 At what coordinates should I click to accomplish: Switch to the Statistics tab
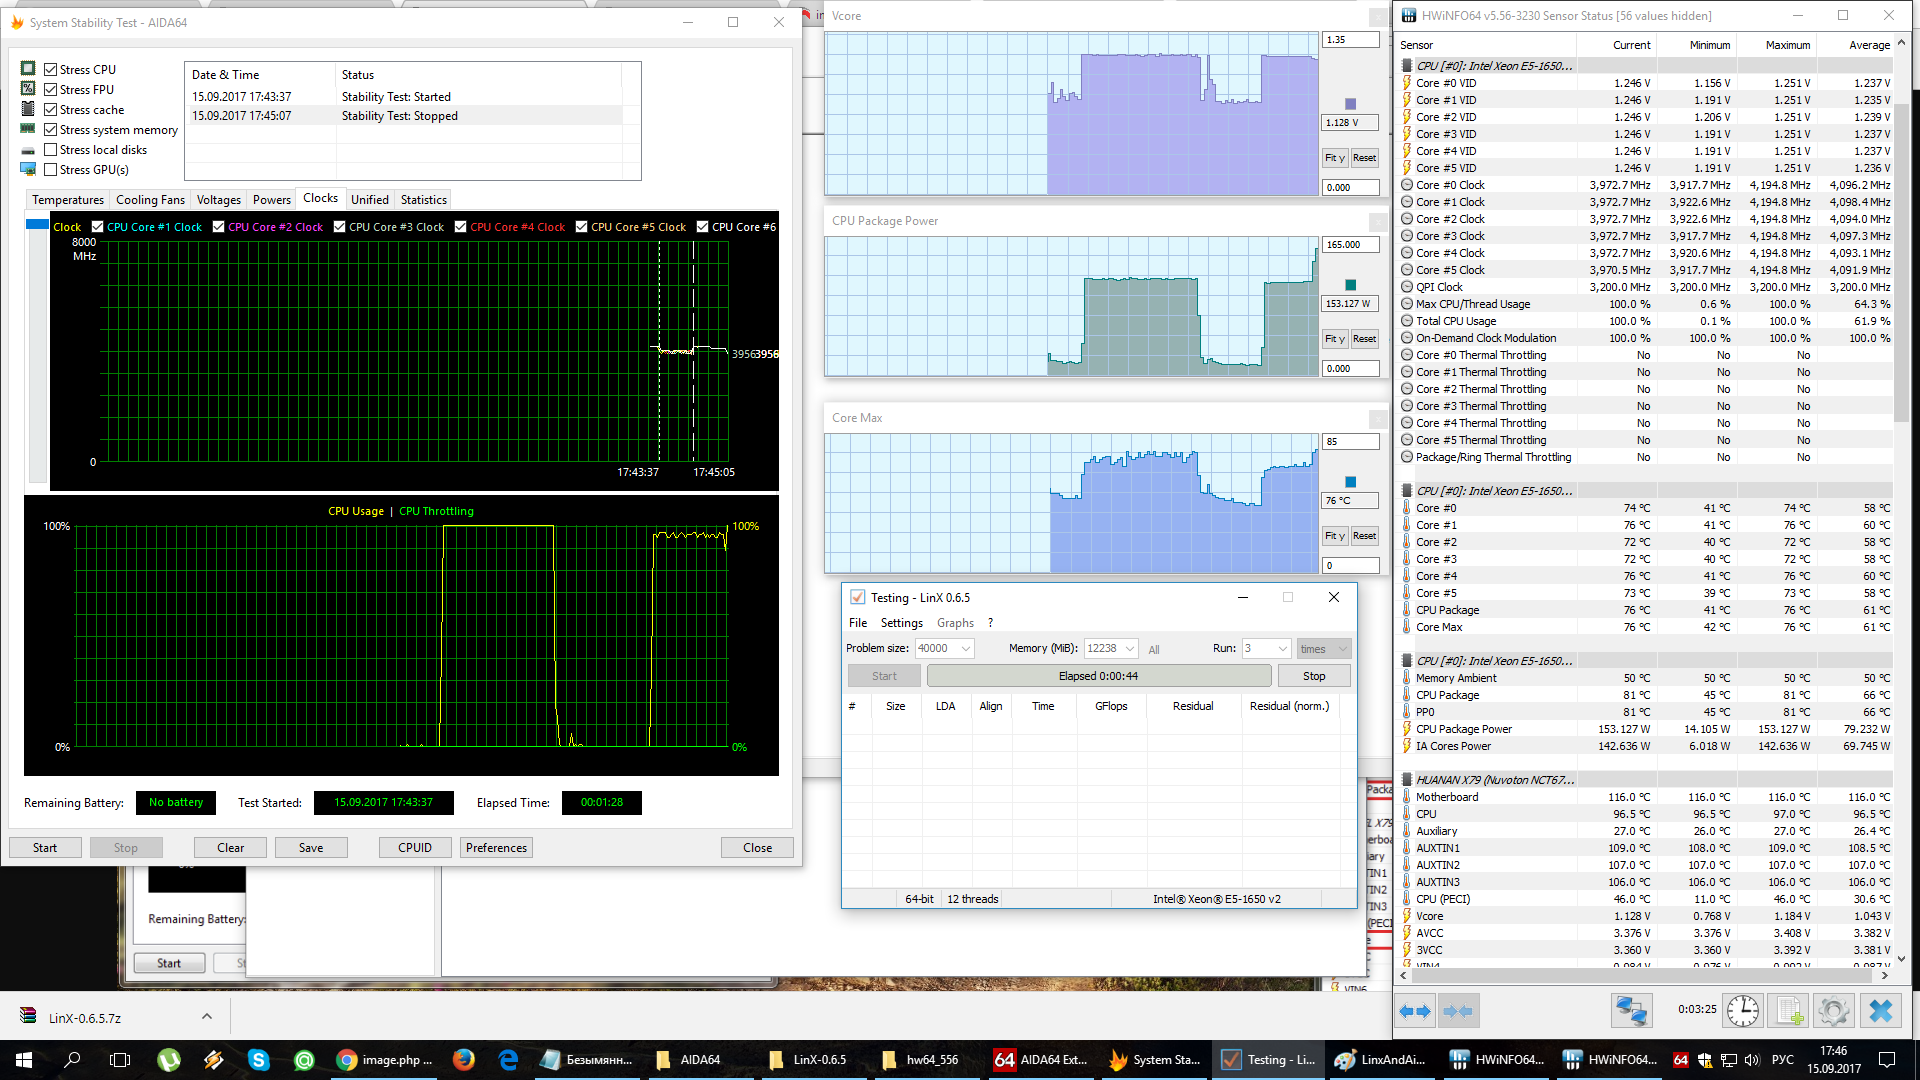point(424,199)
